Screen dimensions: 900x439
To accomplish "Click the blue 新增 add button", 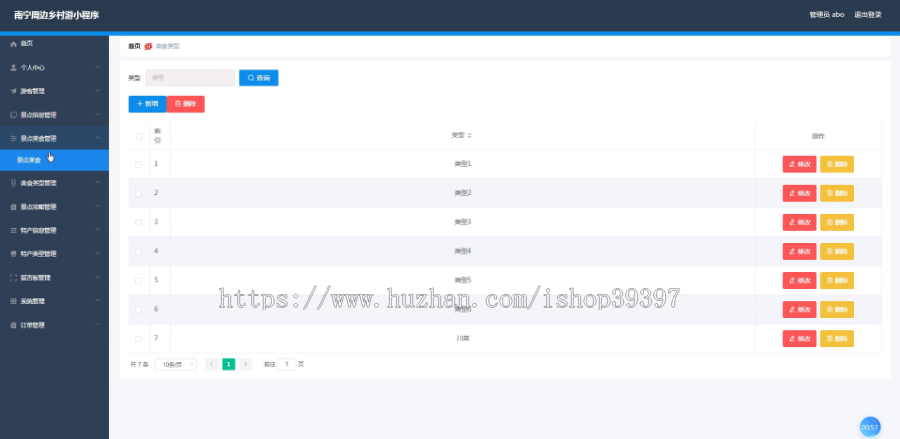I will point(148,104).
